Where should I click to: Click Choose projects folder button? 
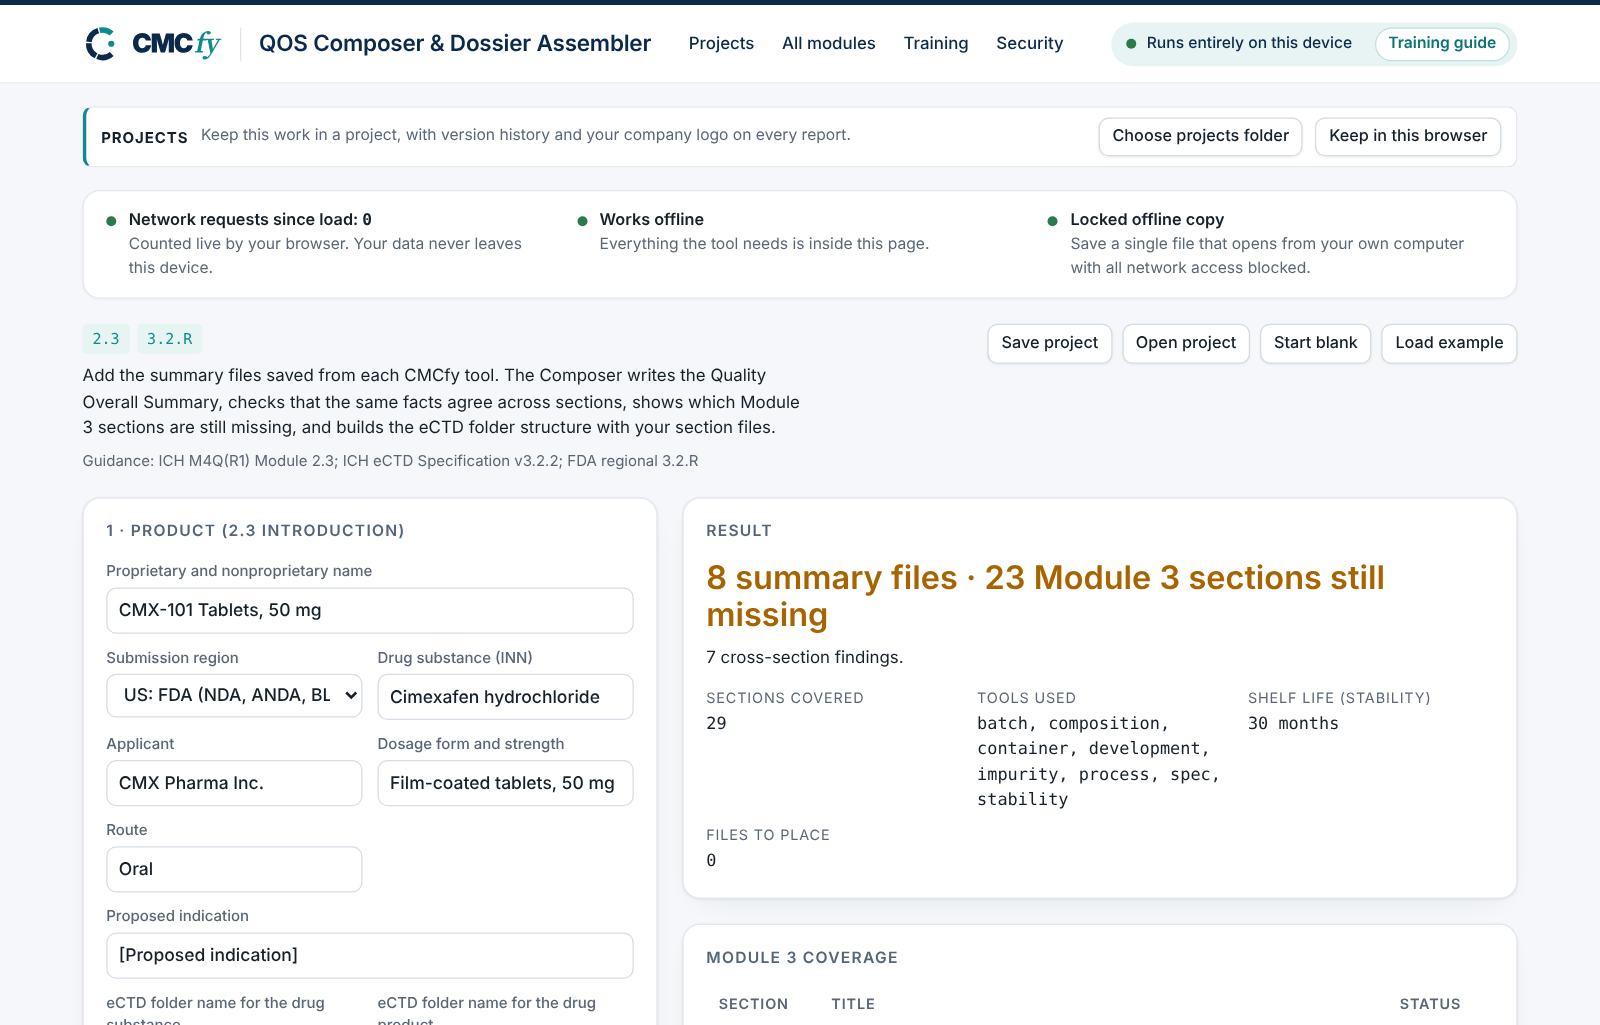pyautogui.click(x=1200, y=136)
